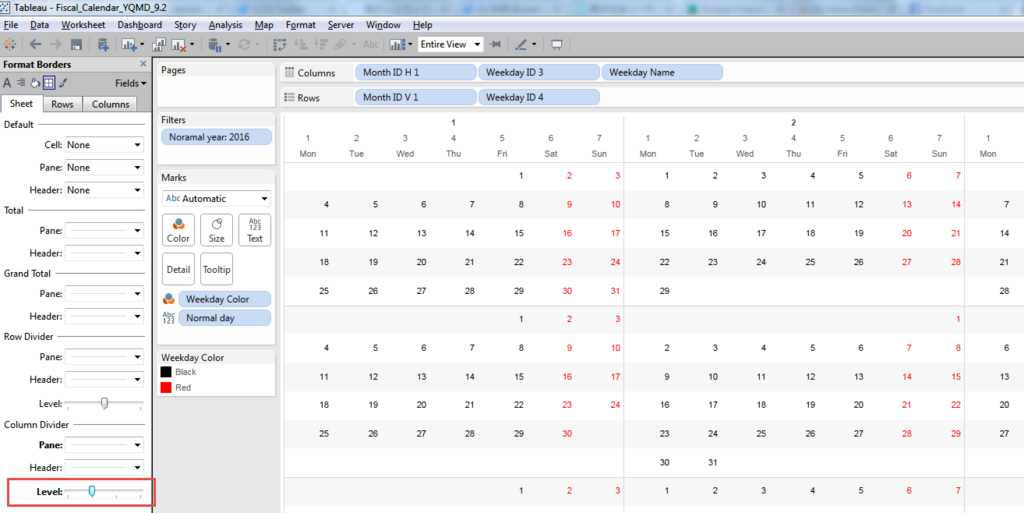This screenshot has width=1024, height=513.
Task: Save the workbook with the disk icon
Action: click(76, 44)
